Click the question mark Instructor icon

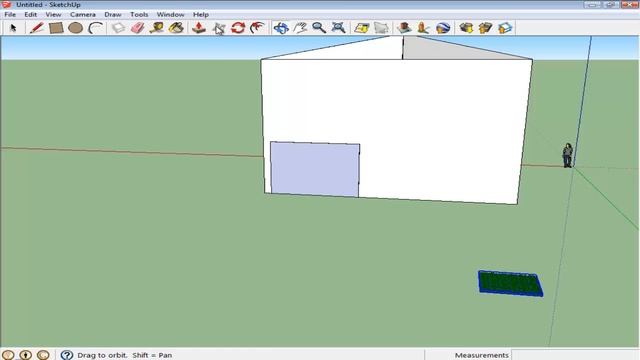pyautogui.click(x=67, y=355)
